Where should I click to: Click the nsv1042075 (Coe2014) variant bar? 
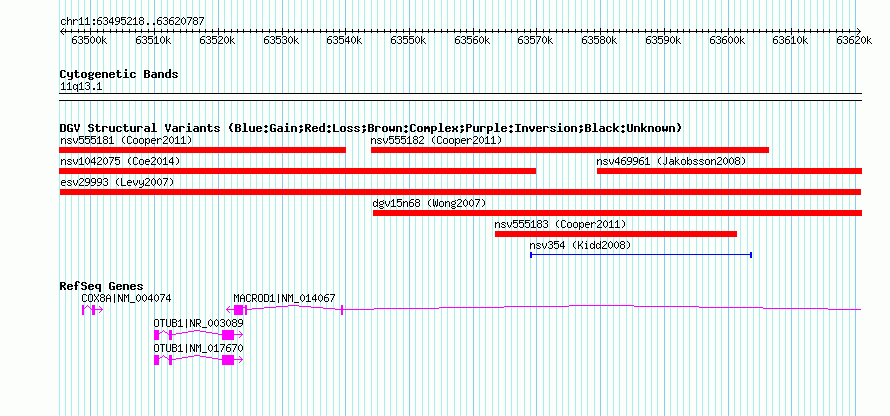point(297,171)
